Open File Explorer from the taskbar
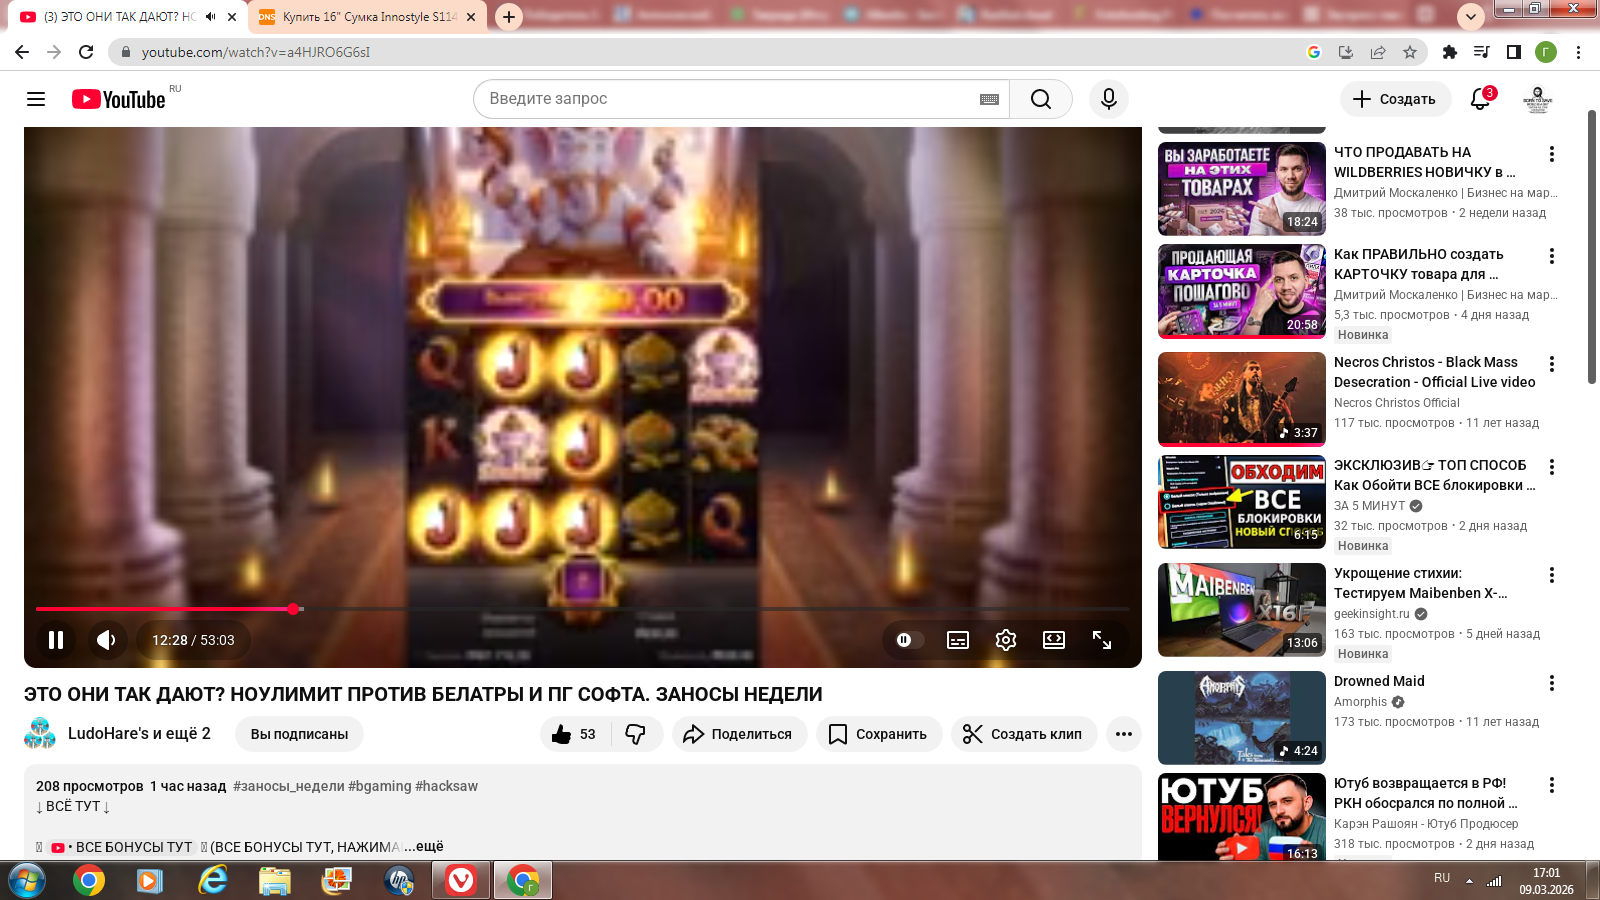The height and width of the screenshot is (900, 1600). (x=274, y=881)
